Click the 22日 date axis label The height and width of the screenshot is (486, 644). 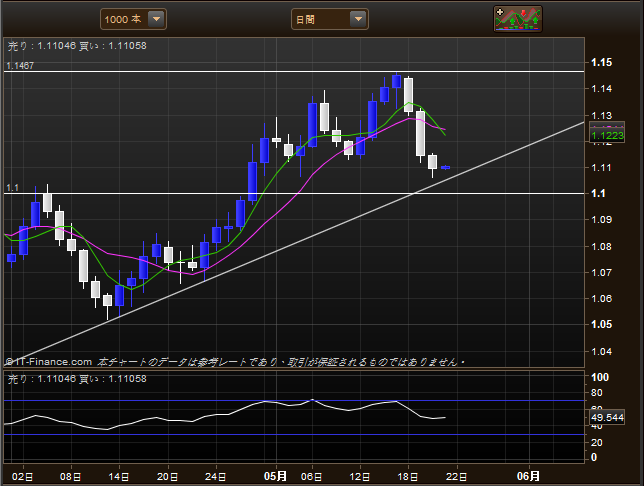click(x=456, y=477)
